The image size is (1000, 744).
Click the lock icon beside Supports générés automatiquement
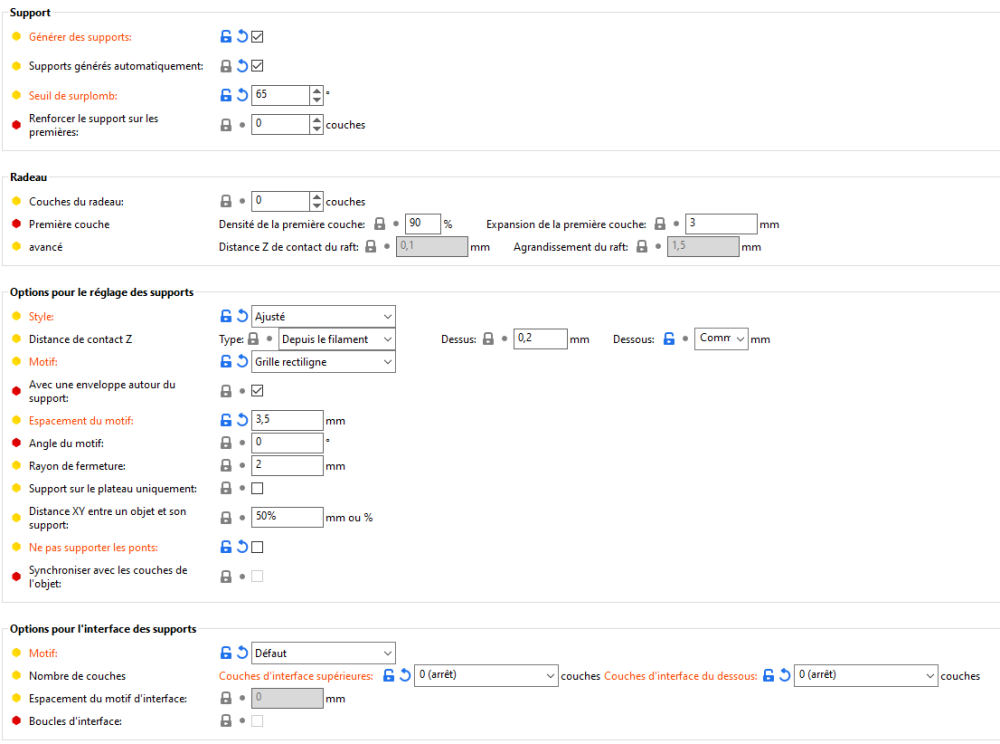click(226, 67)
